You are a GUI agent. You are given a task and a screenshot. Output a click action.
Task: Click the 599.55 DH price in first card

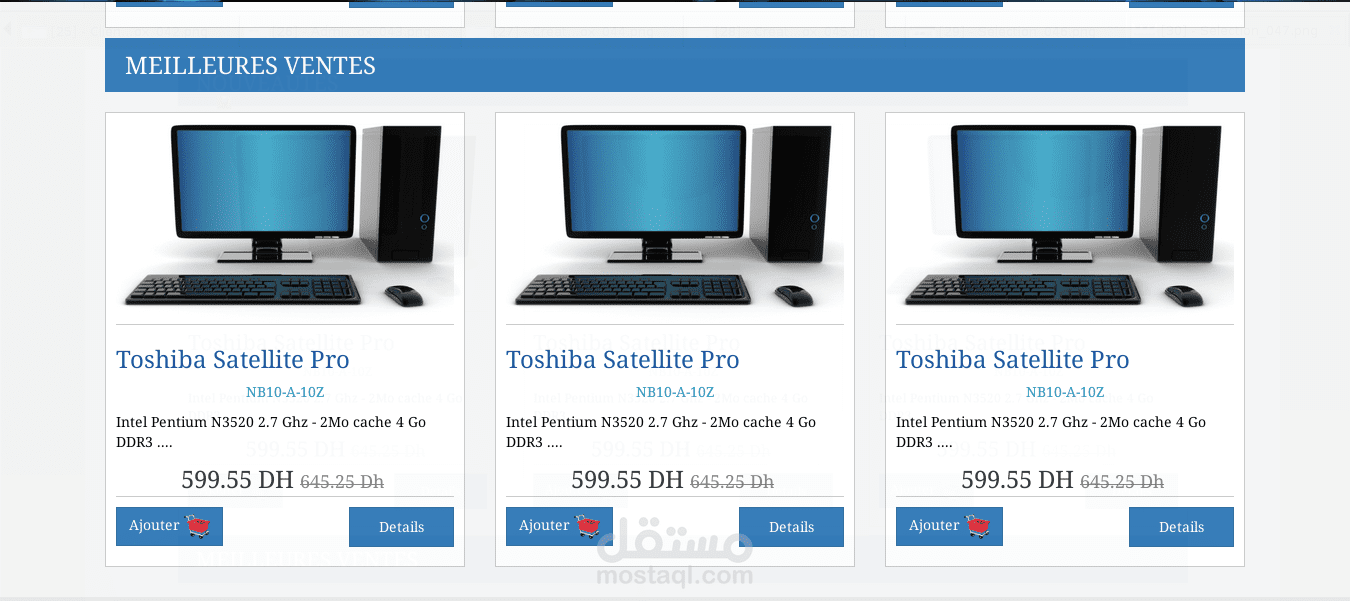pyautogui.click(x=237, y=480)
